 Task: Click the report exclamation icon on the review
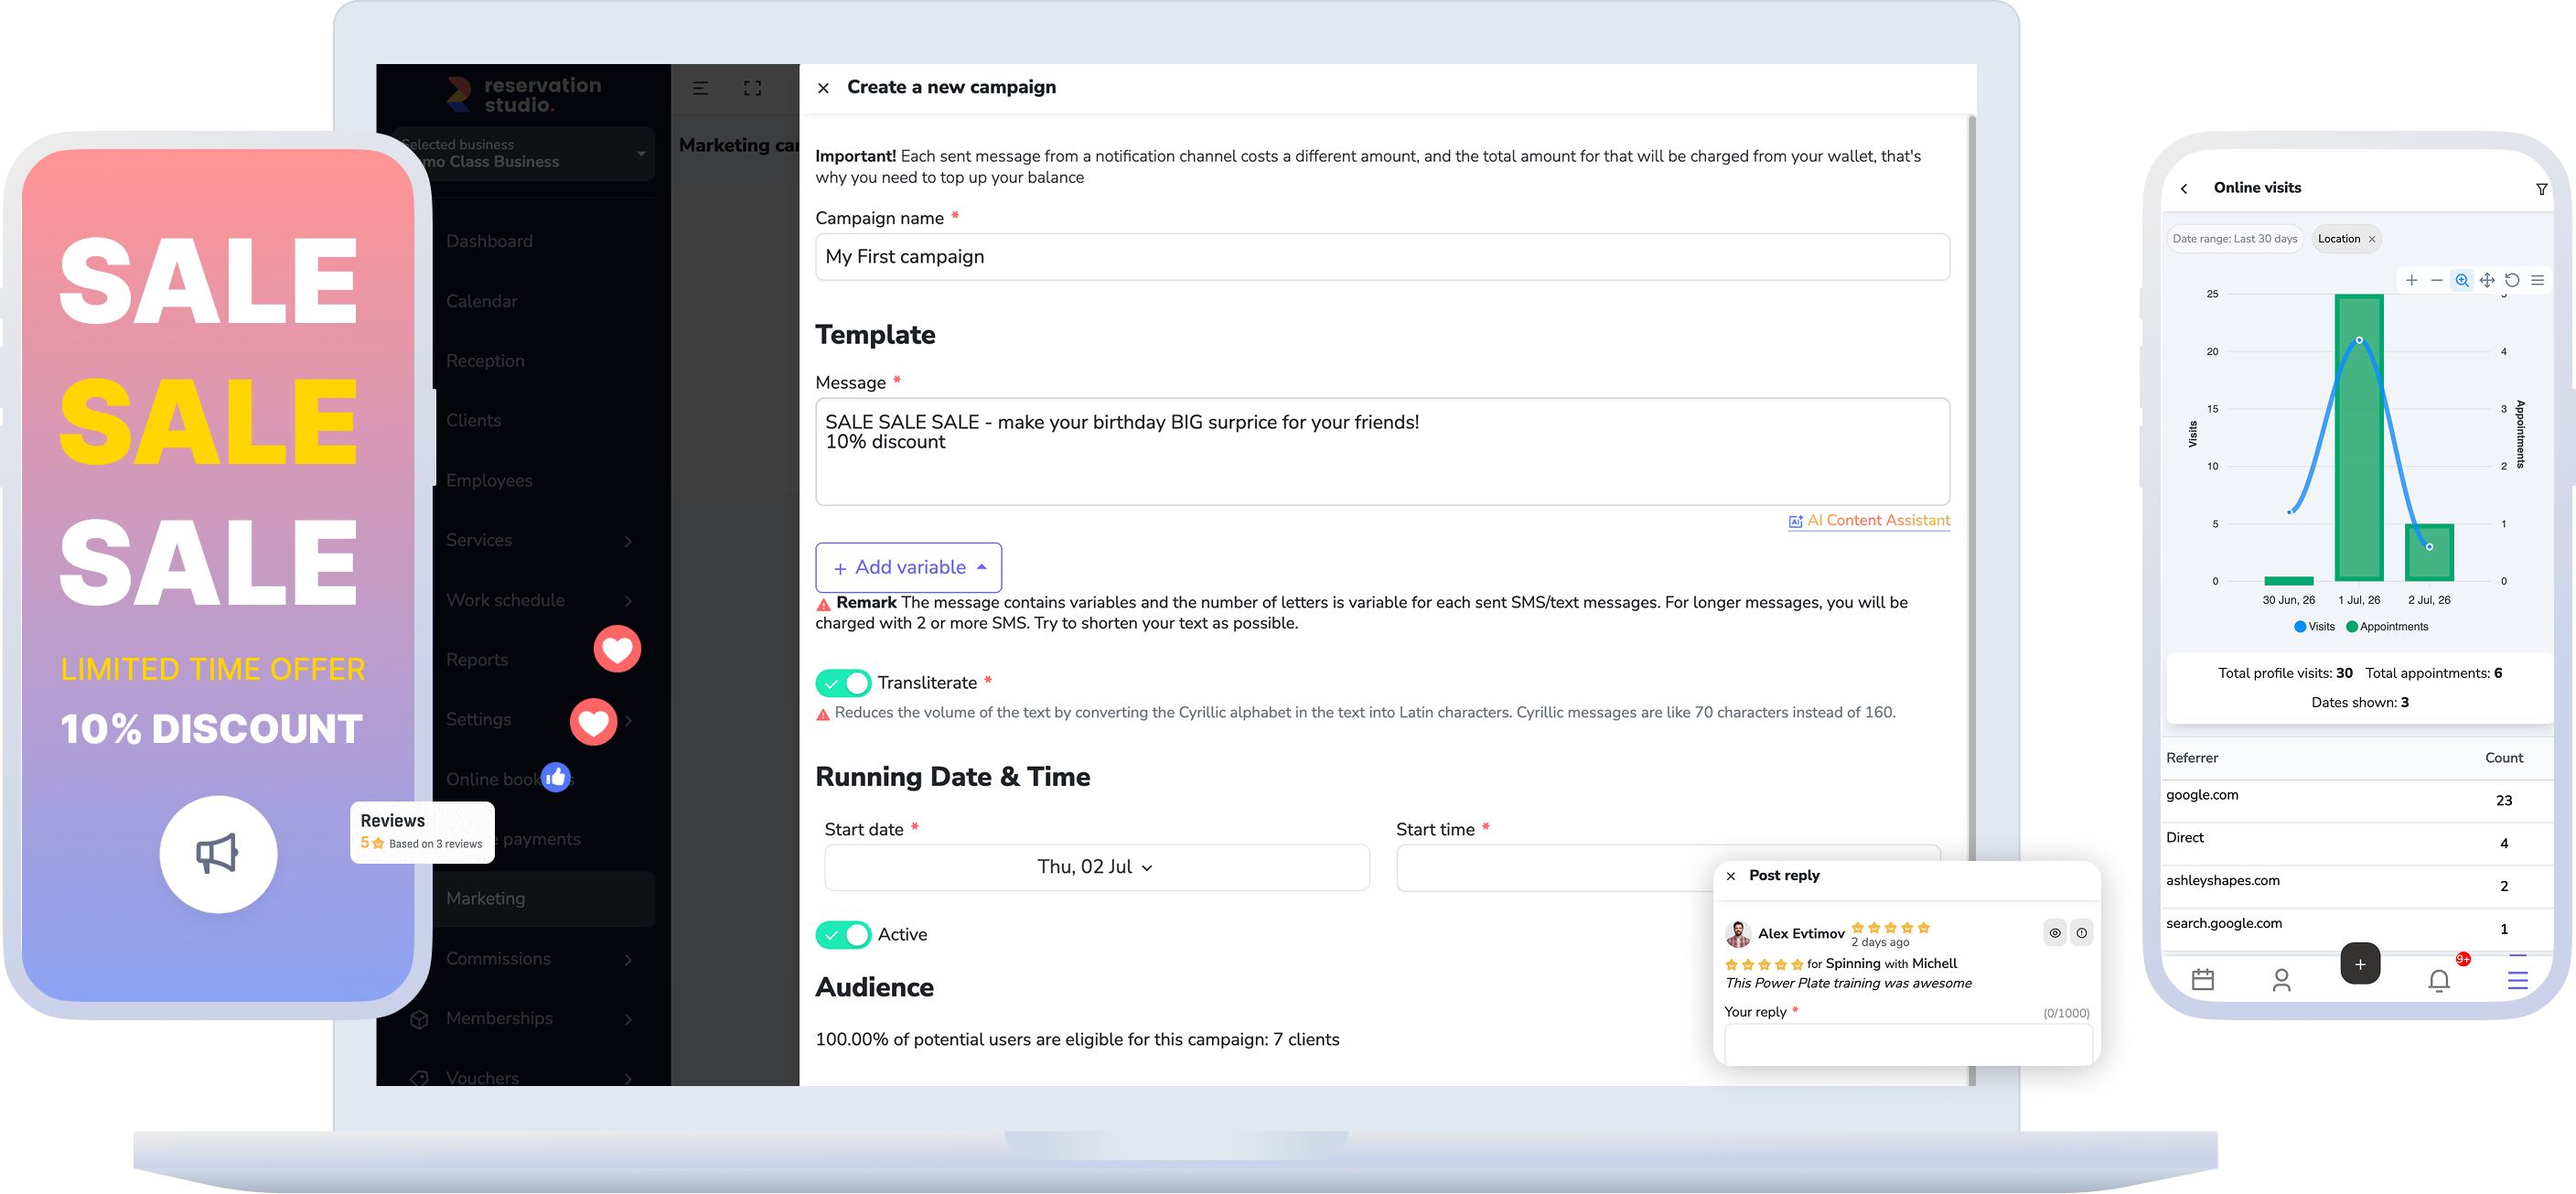tap(2081, 933)
